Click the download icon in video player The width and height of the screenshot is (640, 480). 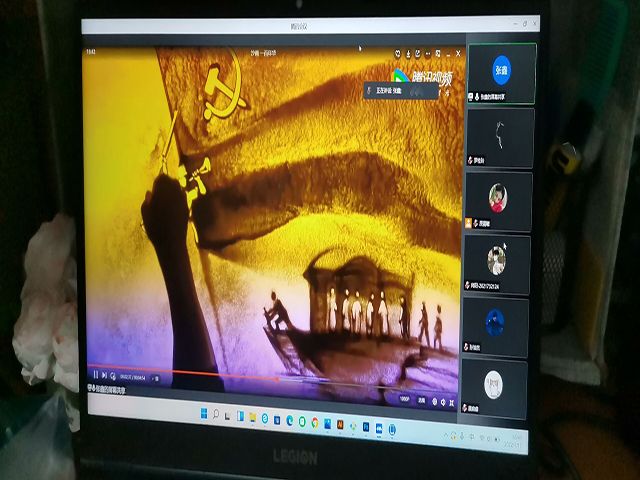[408, 53]
